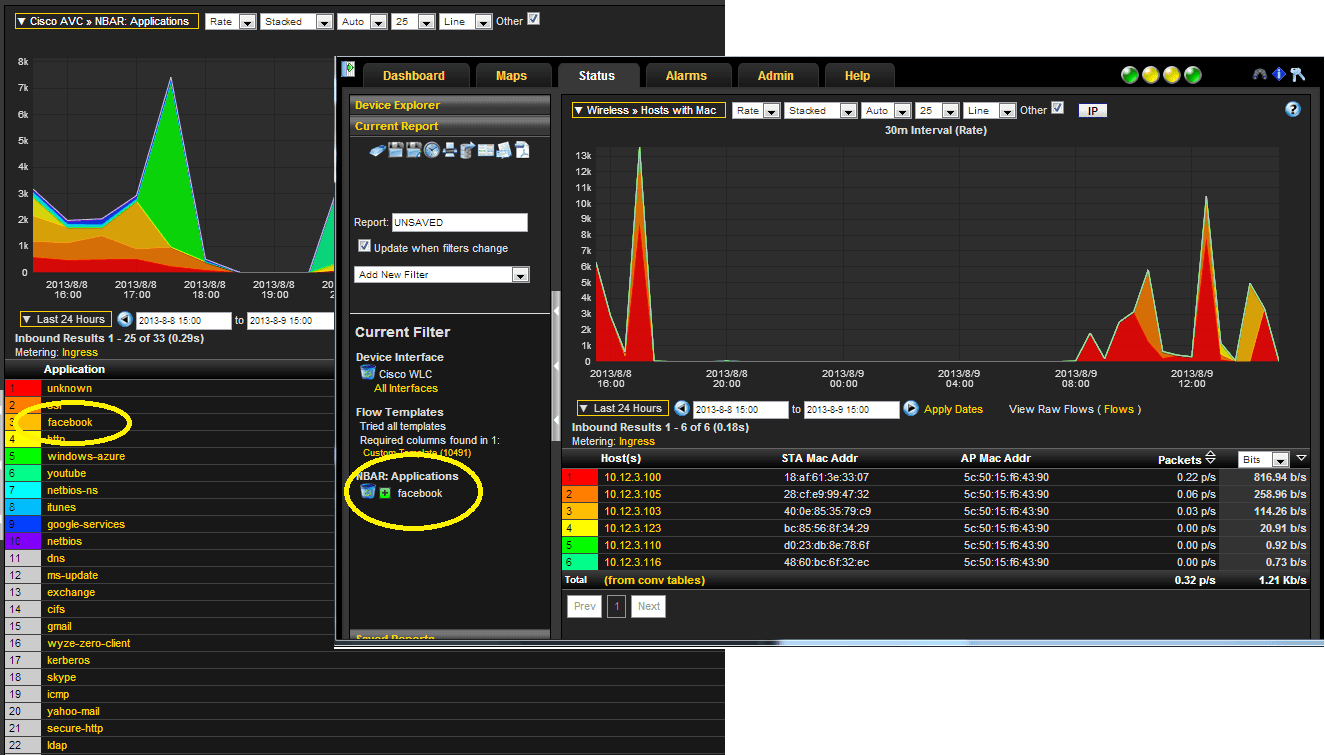Click the Report name field showing UNSAVED
Image resolution: width=1325 pixels, height=755 pixels.
(459, 222)
